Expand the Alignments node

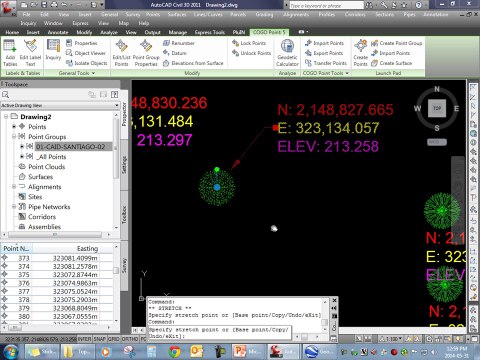[x=14, y=187]
